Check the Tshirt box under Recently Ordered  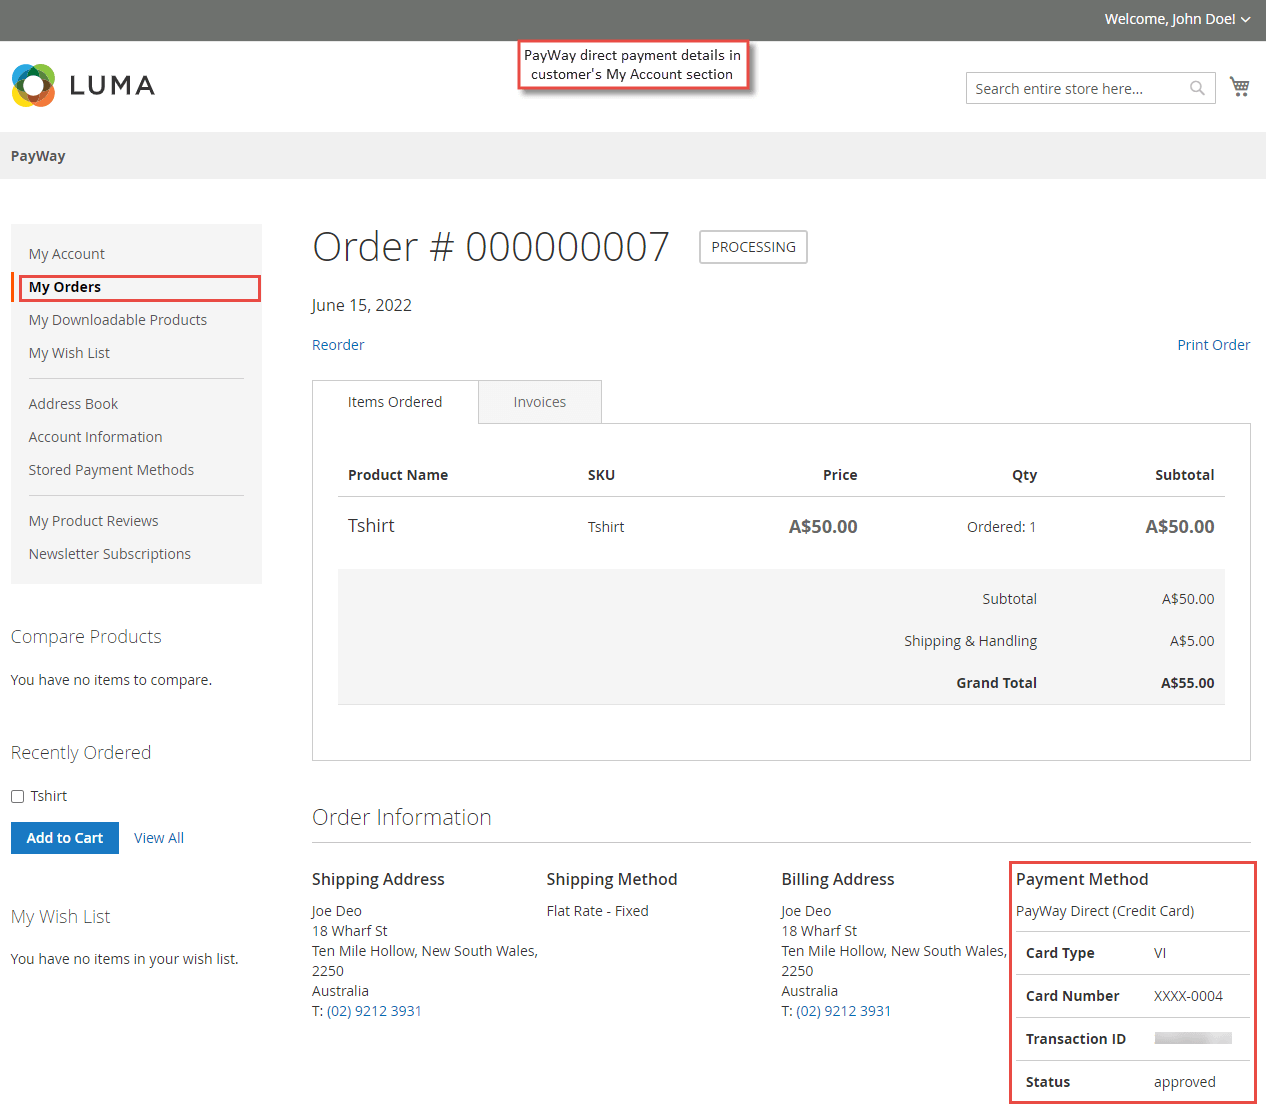coord(16,795)
